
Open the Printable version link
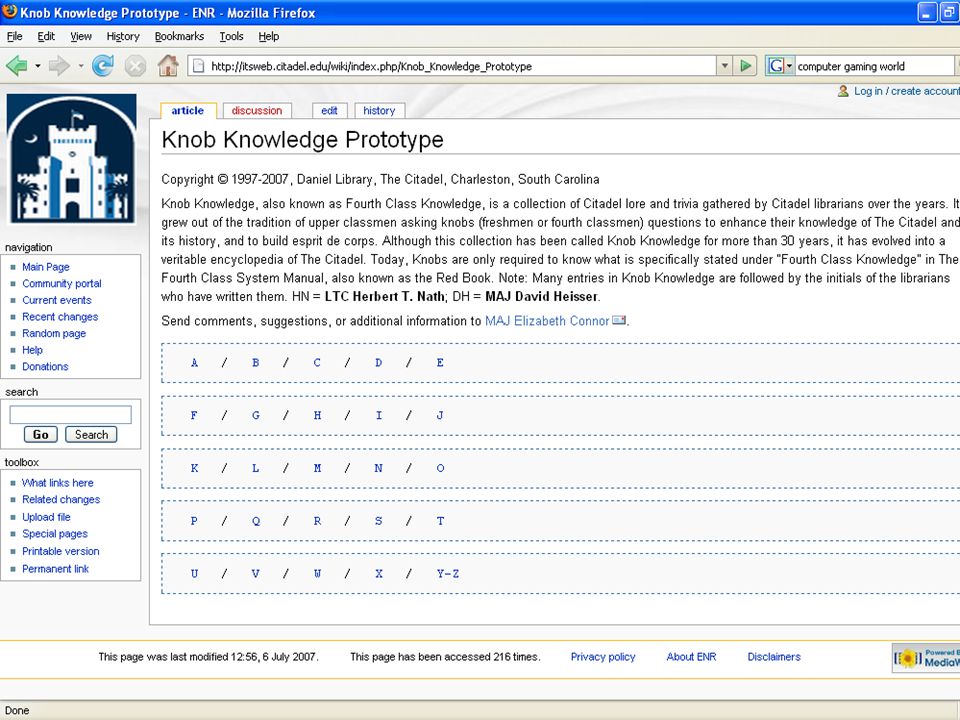click(x=61, y=551)
